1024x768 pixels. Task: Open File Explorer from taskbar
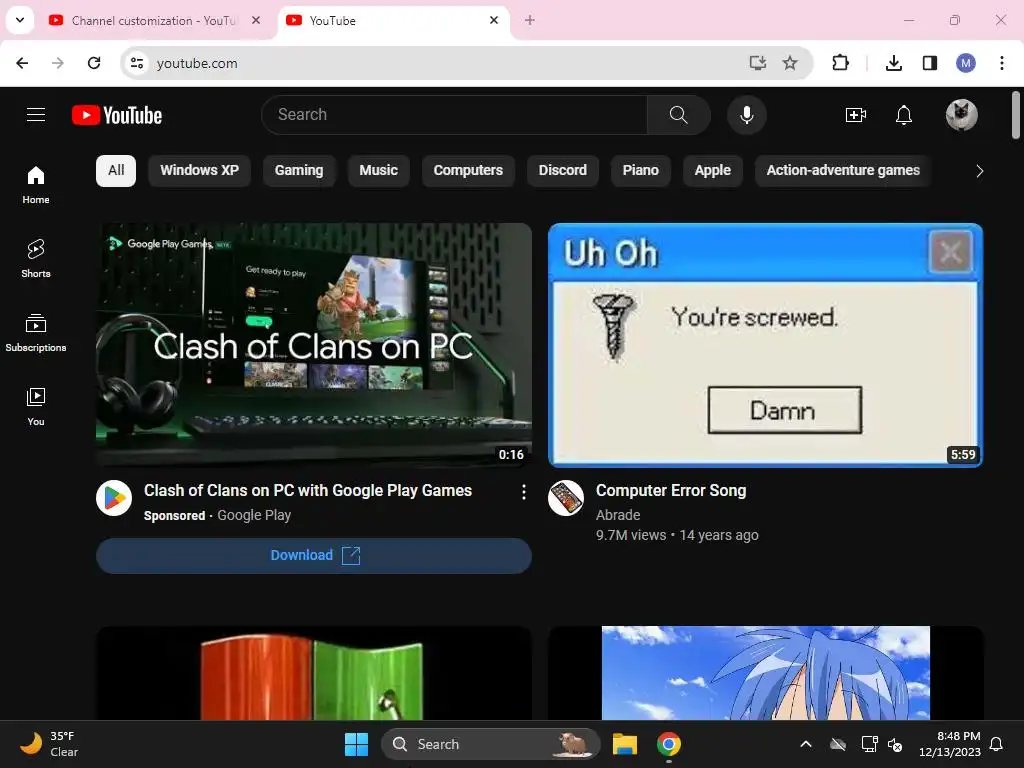pyautogui.click(x=624, y=744)
